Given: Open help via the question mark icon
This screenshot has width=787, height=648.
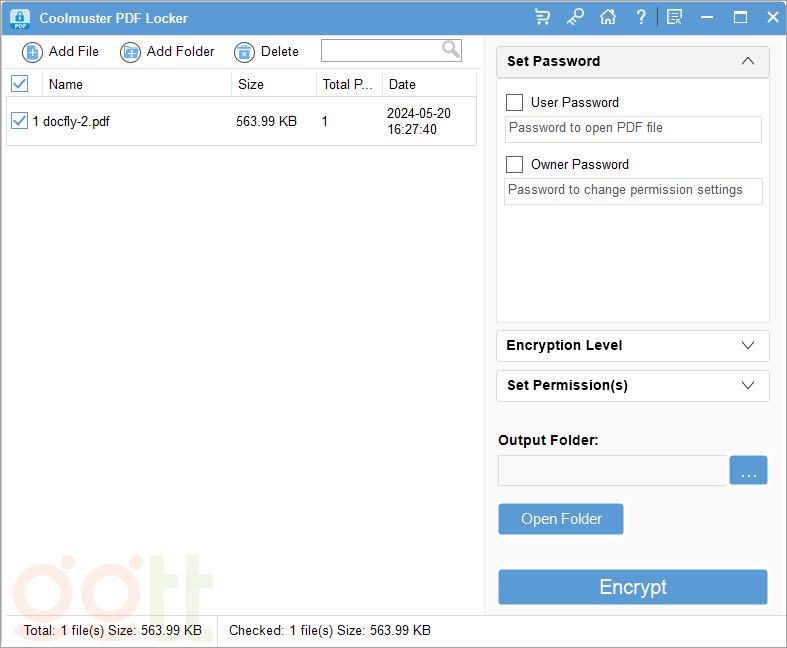Looking at the screenshot, I should point(641,17).
